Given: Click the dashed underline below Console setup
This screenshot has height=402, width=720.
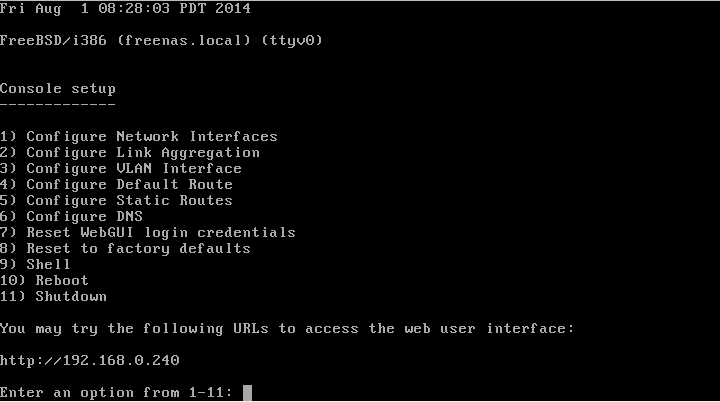Looking at the screenshot, I should click(x=58, y=105).
